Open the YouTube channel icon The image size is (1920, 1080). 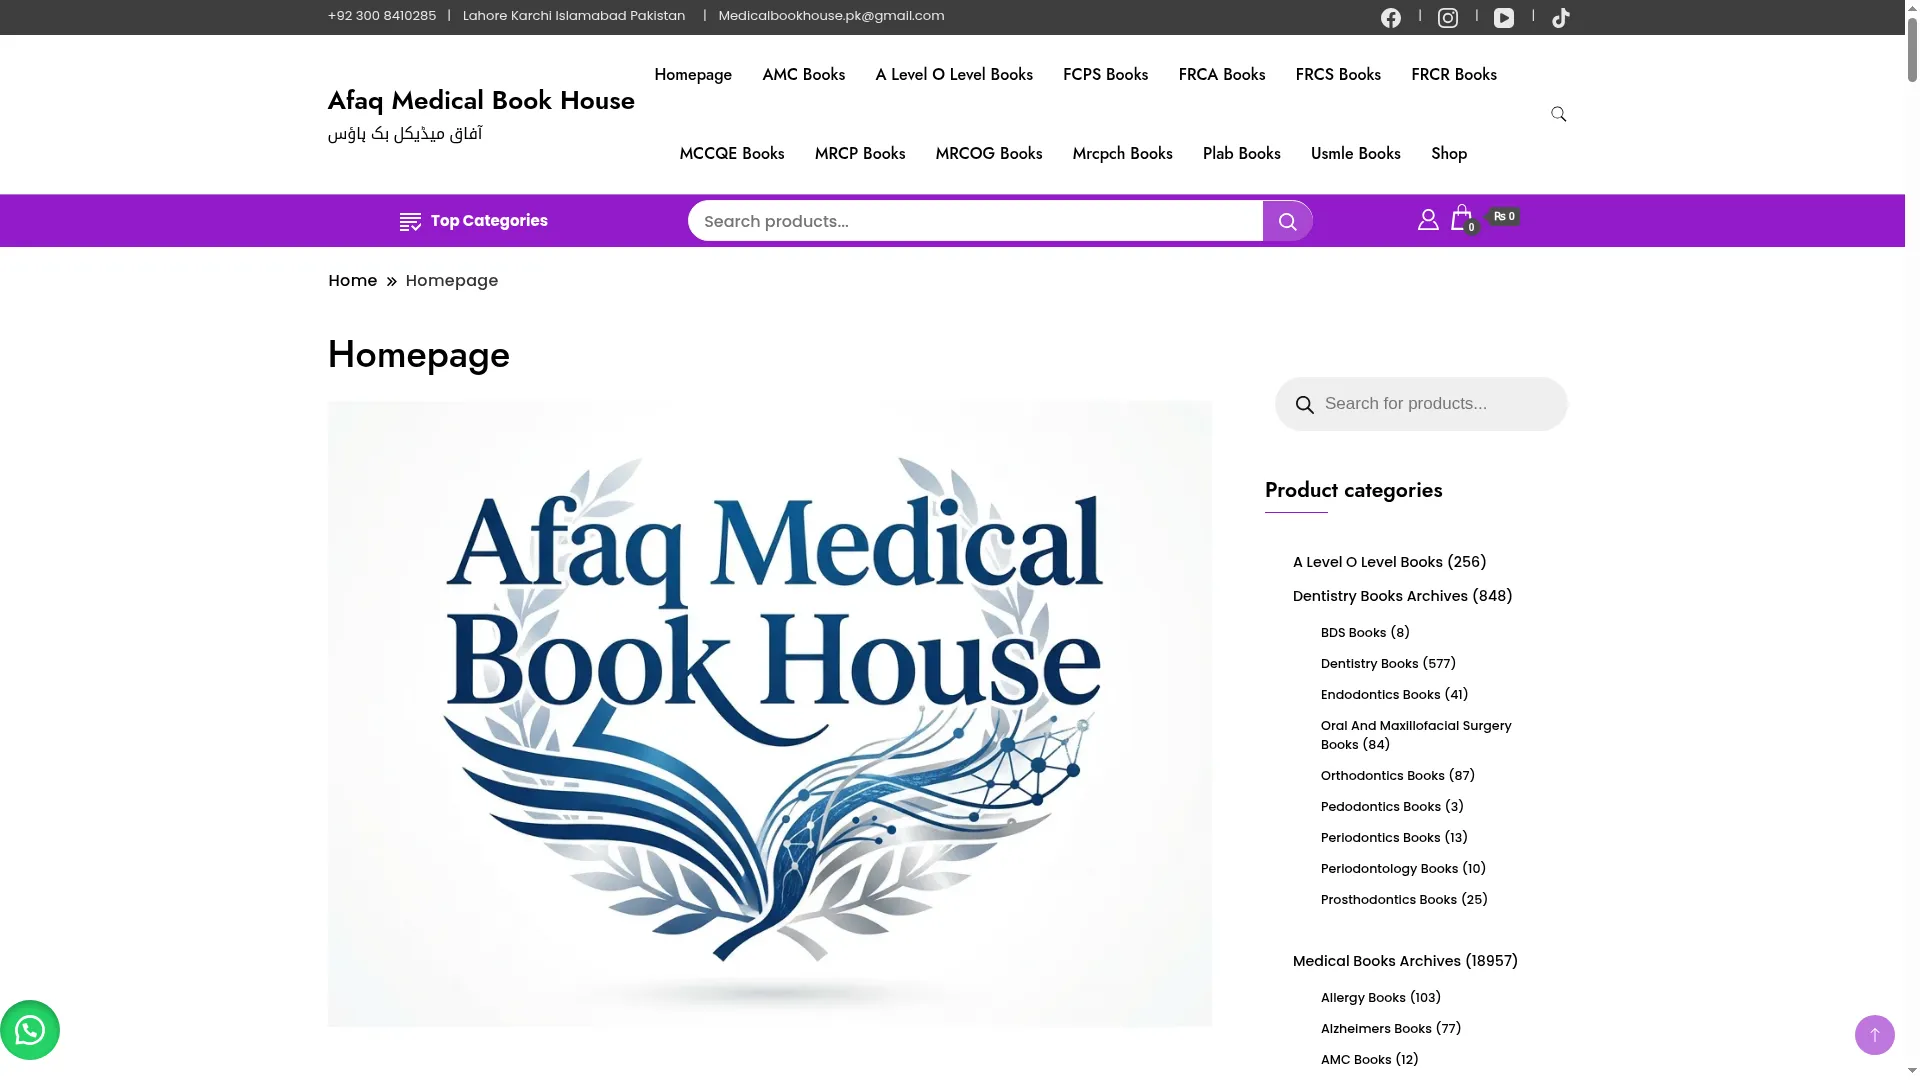point(1503,18)
